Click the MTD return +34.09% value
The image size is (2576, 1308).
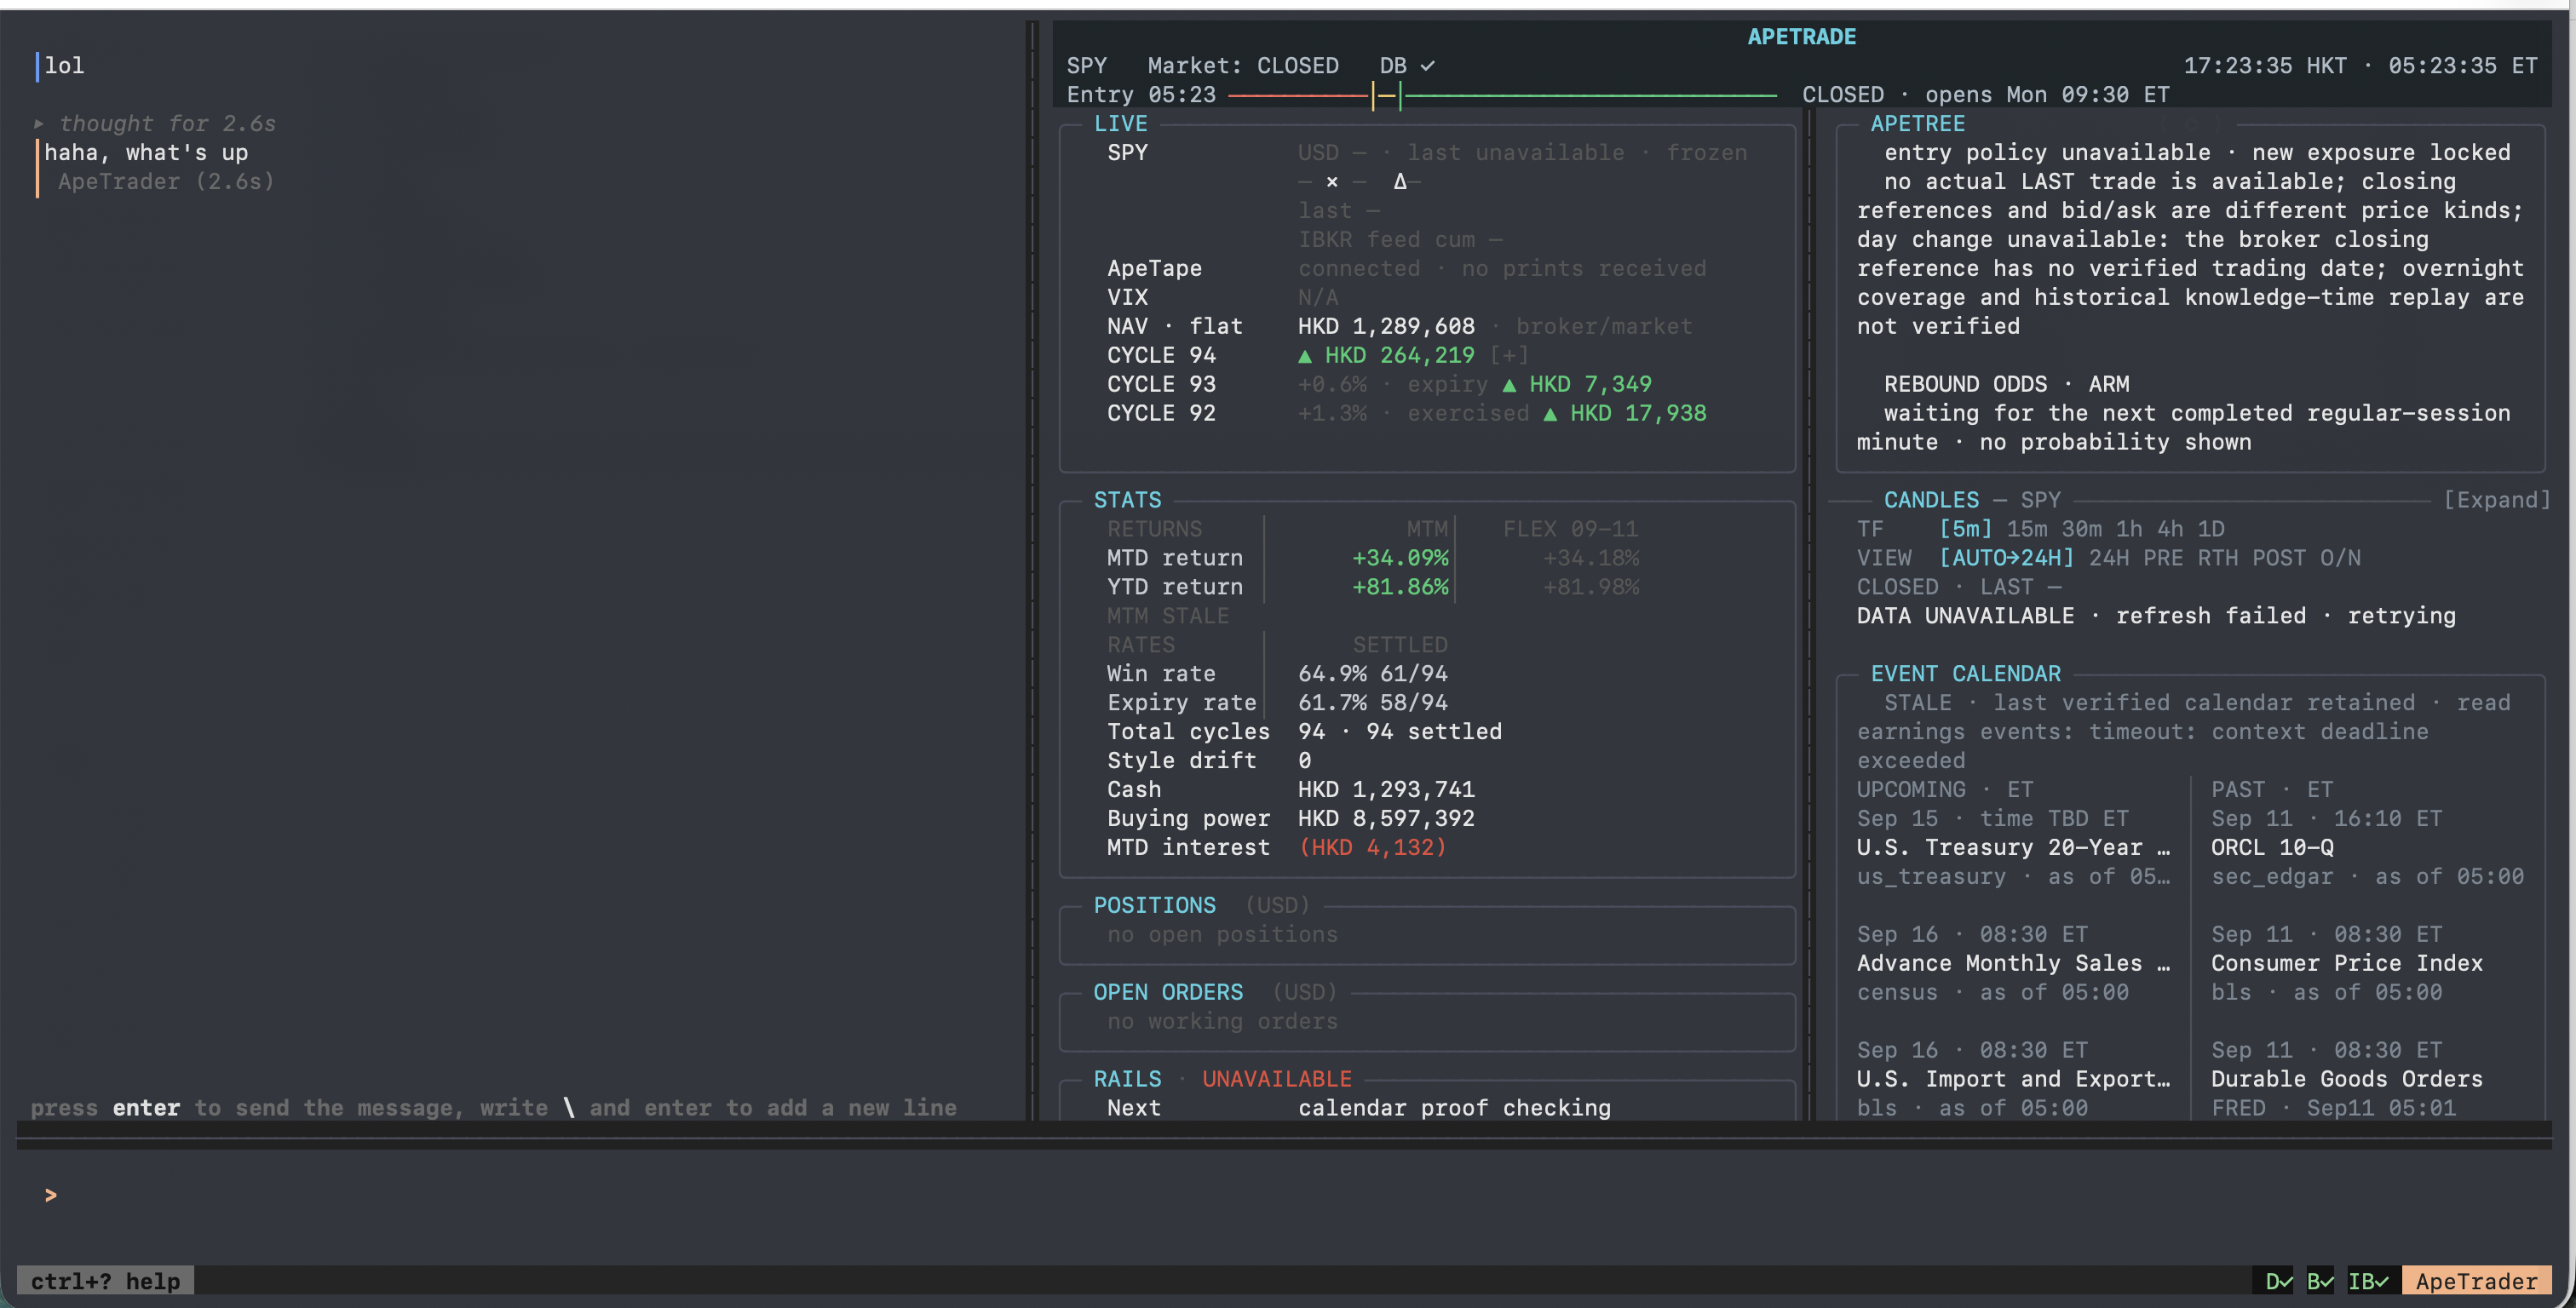tap(1399, 558)
